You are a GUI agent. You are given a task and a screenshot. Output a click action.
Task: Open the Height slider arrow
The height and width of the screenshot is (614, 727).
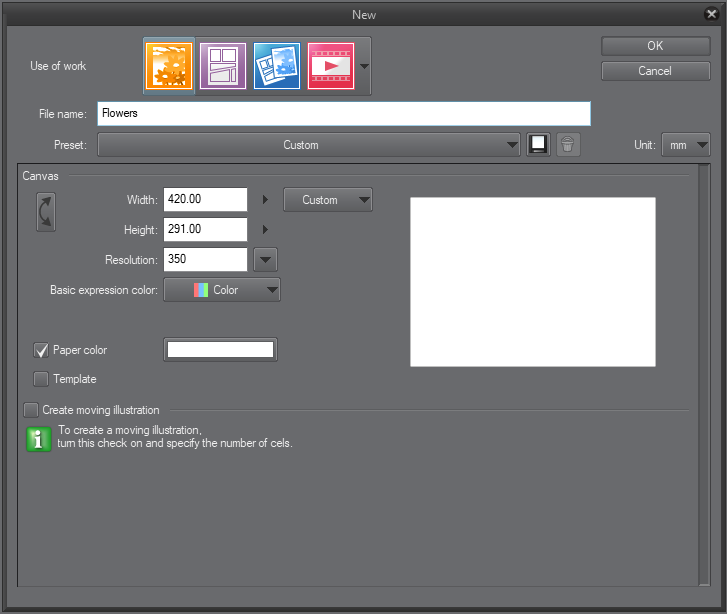265,229
